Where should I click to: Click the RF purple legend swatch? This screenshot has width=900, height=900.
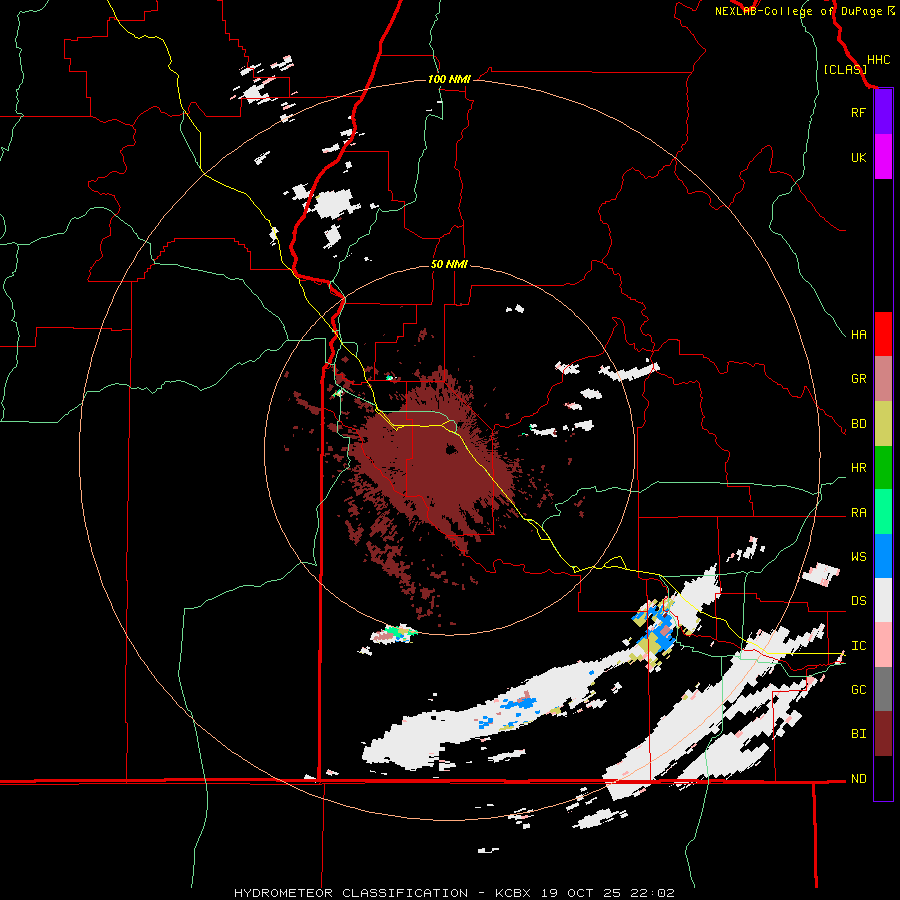(x=883, y=111)
